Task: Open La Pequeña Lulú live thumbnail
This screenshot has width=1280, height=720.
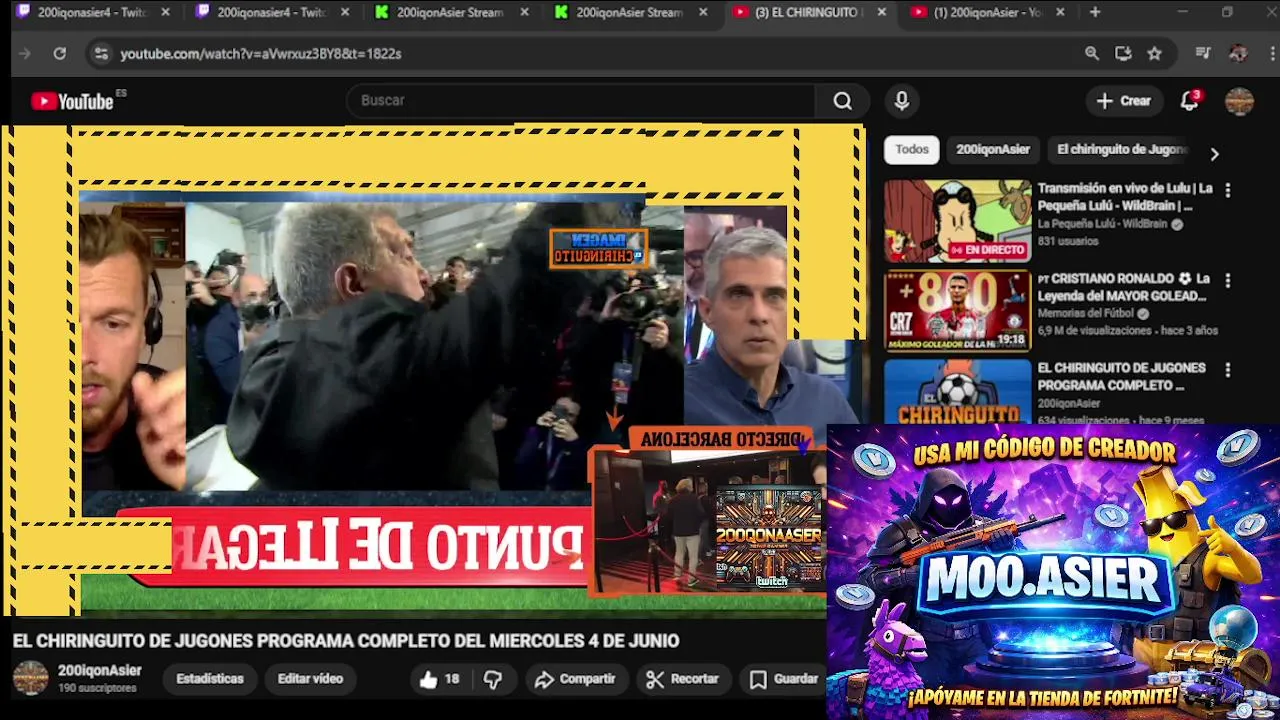Action: [957, 221]
